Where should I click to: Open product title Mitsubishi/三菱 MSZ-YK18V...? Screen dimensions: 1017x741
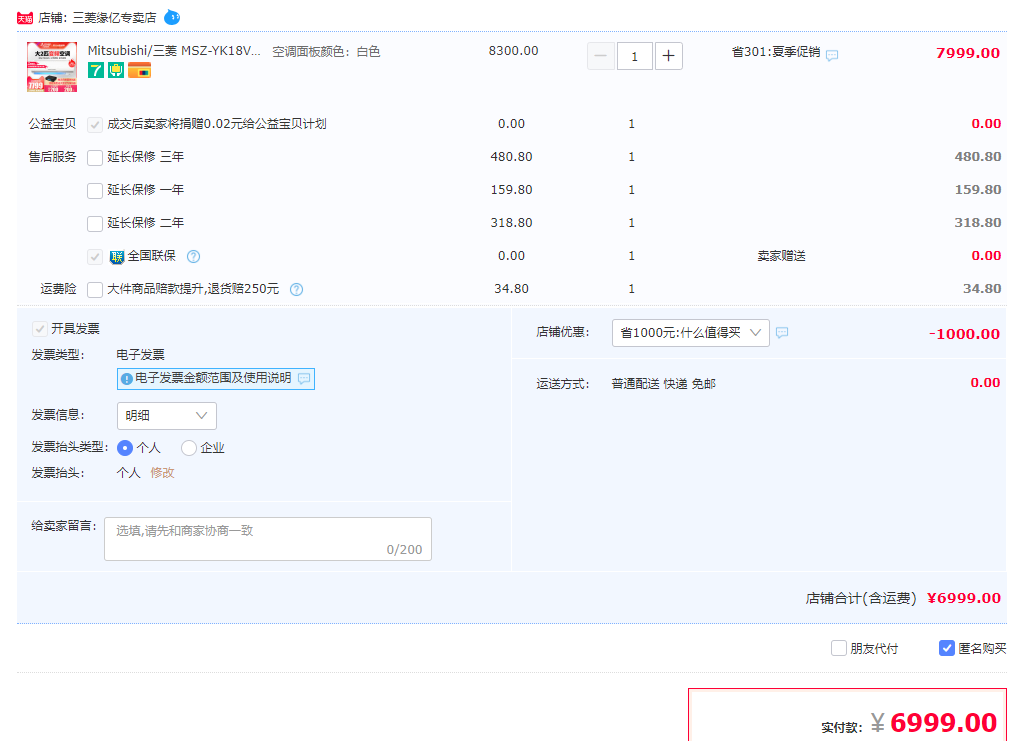pos(174,51)
